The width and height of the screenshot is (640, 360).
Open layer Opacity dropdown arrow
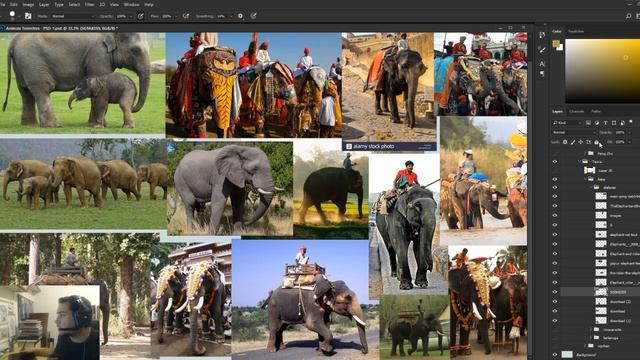click(x=629, y=132)
